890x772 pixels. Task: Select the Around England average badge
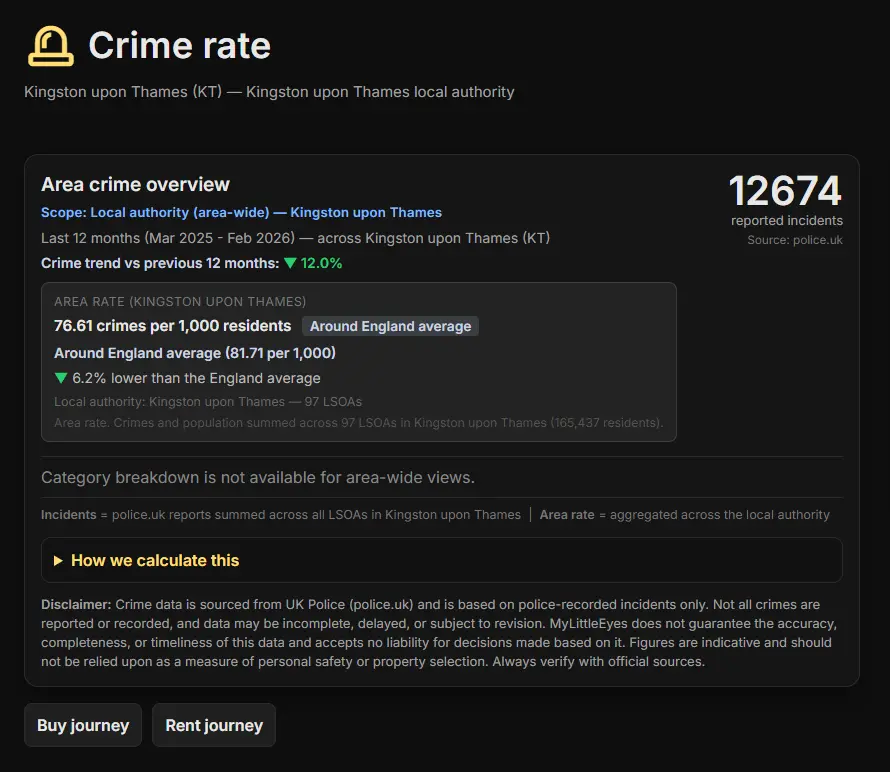coord(390,326)
